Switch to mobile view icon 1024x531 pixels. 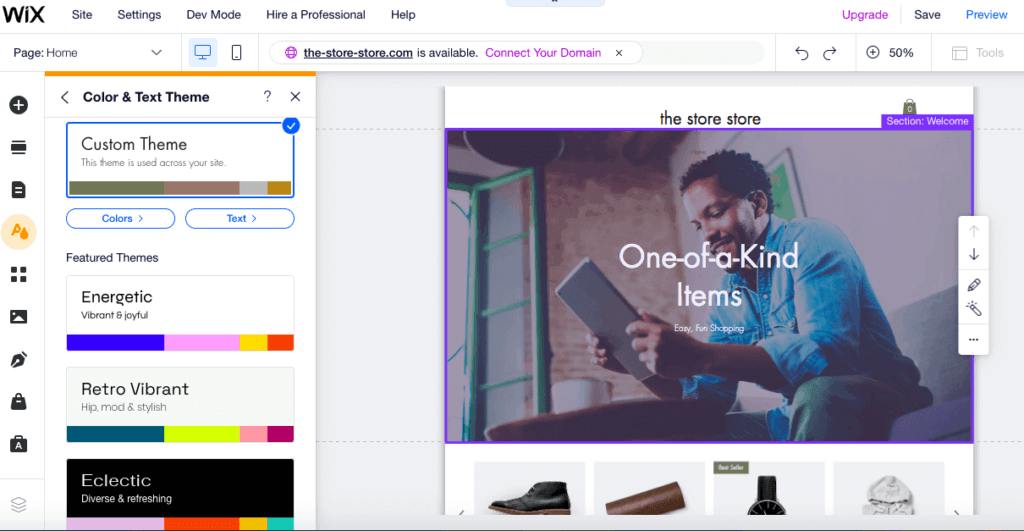(236, 52)
